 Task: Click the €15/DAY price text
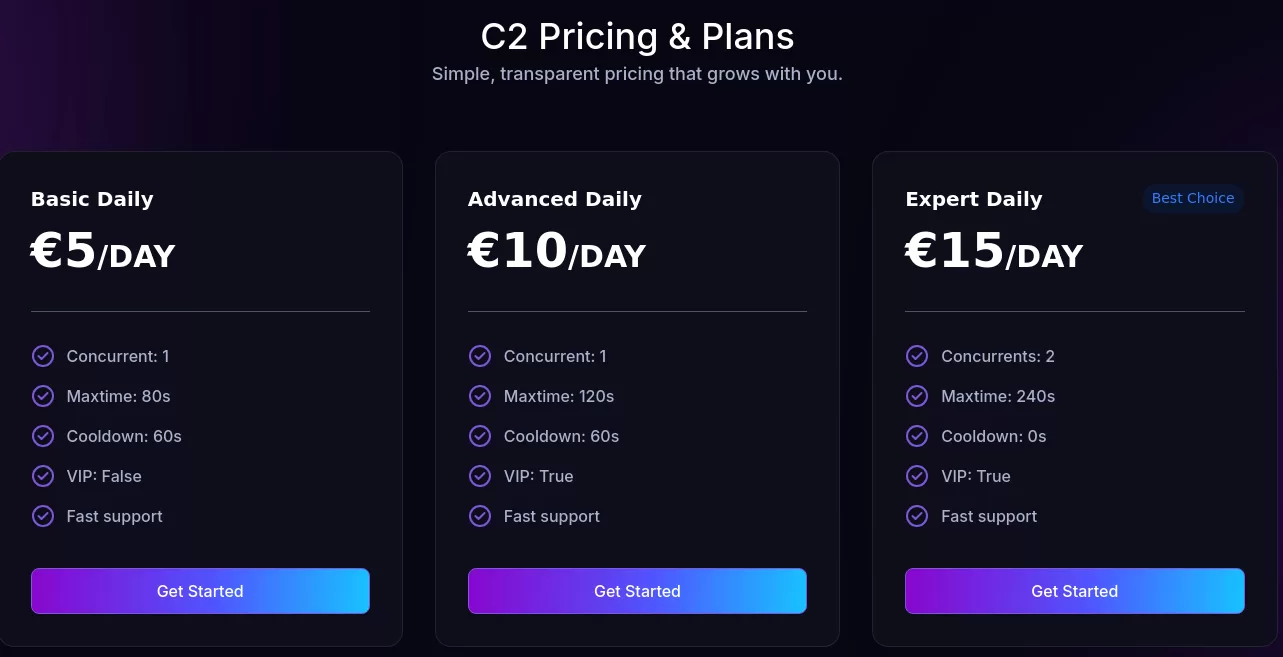(994, 251)
